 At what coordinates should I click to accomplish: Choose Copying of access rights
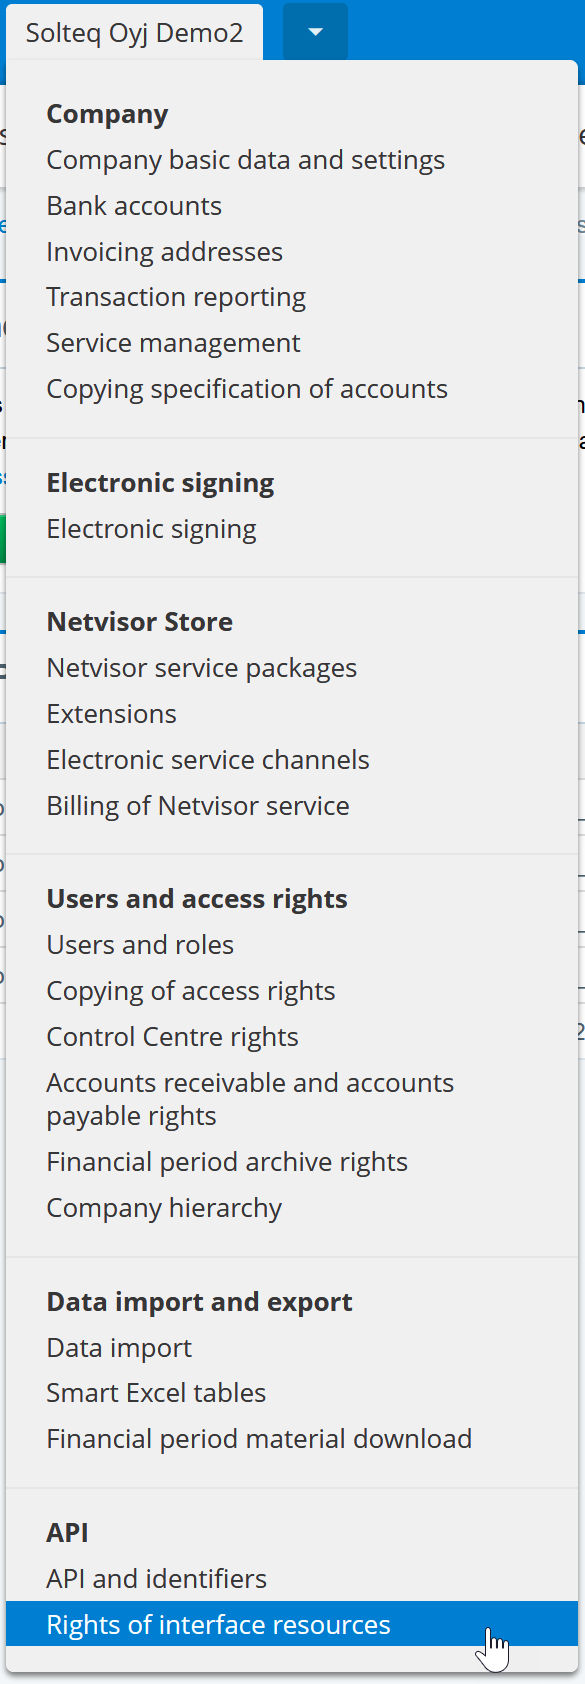(x=191, y=991)
